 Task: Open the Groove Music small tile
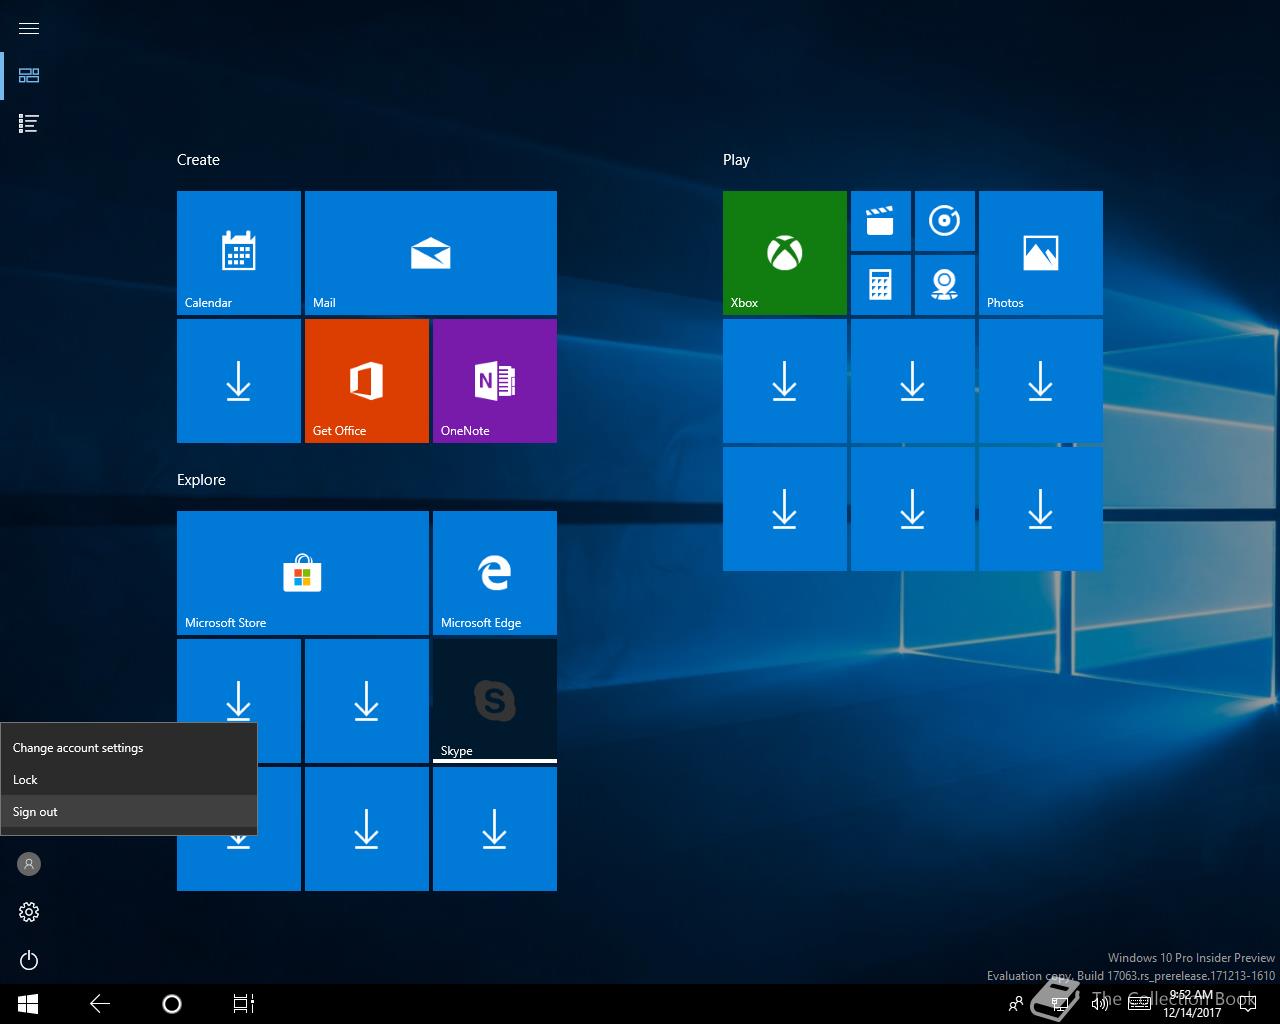pos(945,221)
